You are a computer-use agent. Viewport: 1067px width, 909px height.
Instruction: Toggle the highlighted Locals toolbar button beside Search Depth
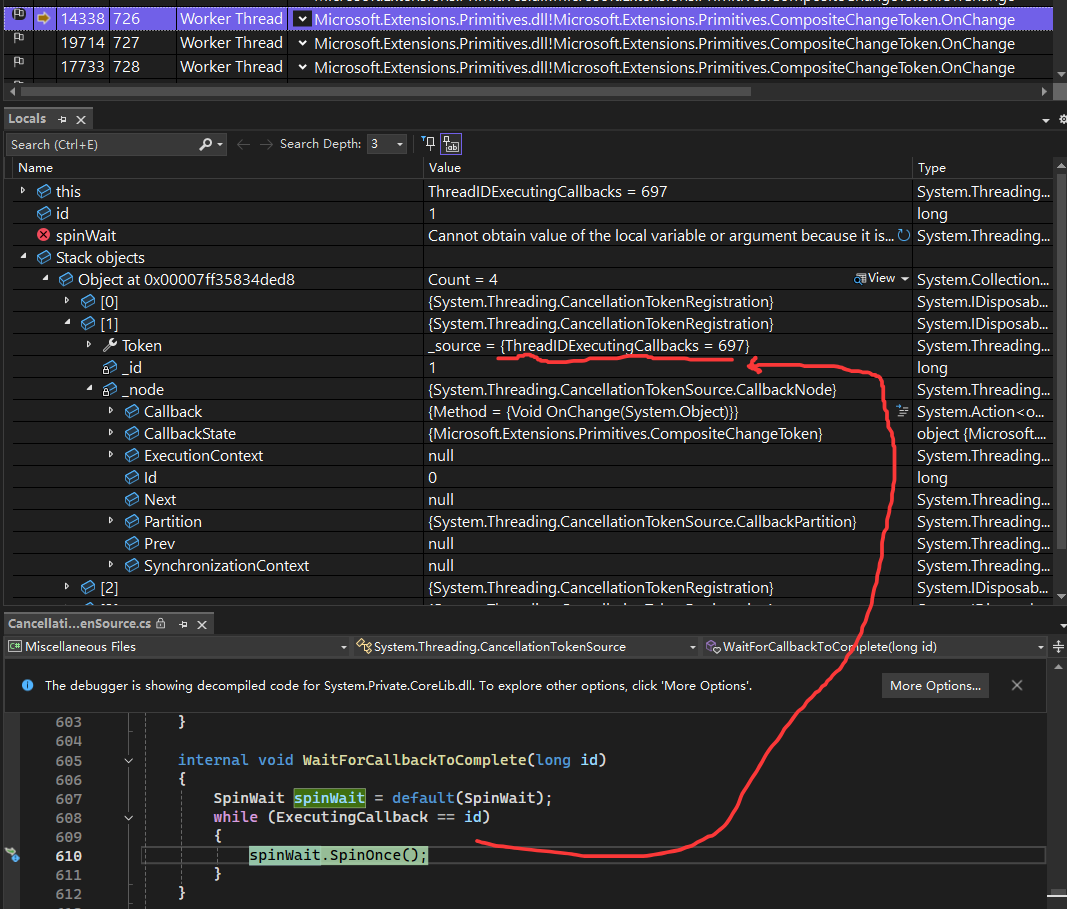(x=451, y=144)
